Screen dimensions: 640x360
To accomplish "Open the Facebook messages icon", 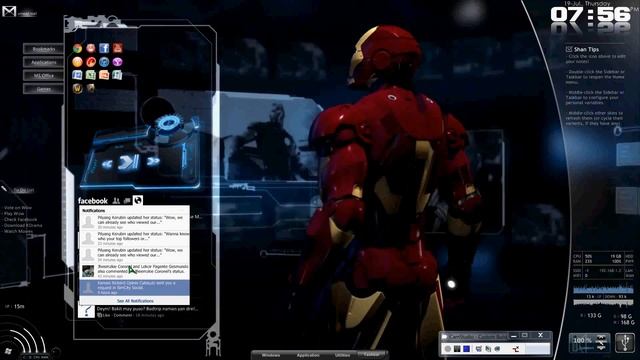I will [x=127, y=200].
